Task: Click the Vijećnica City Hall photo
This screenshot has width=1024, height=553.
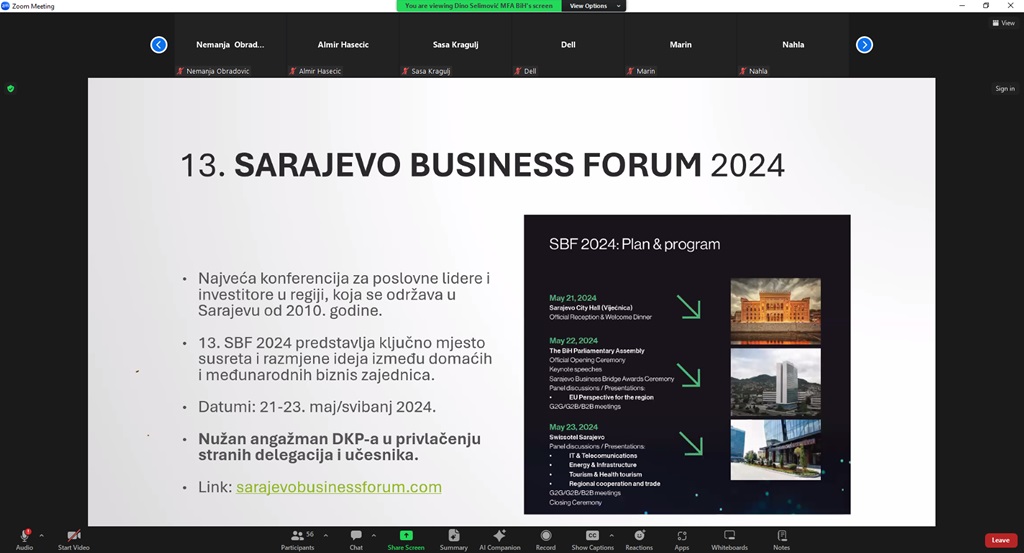Action: tap(775, 311)
